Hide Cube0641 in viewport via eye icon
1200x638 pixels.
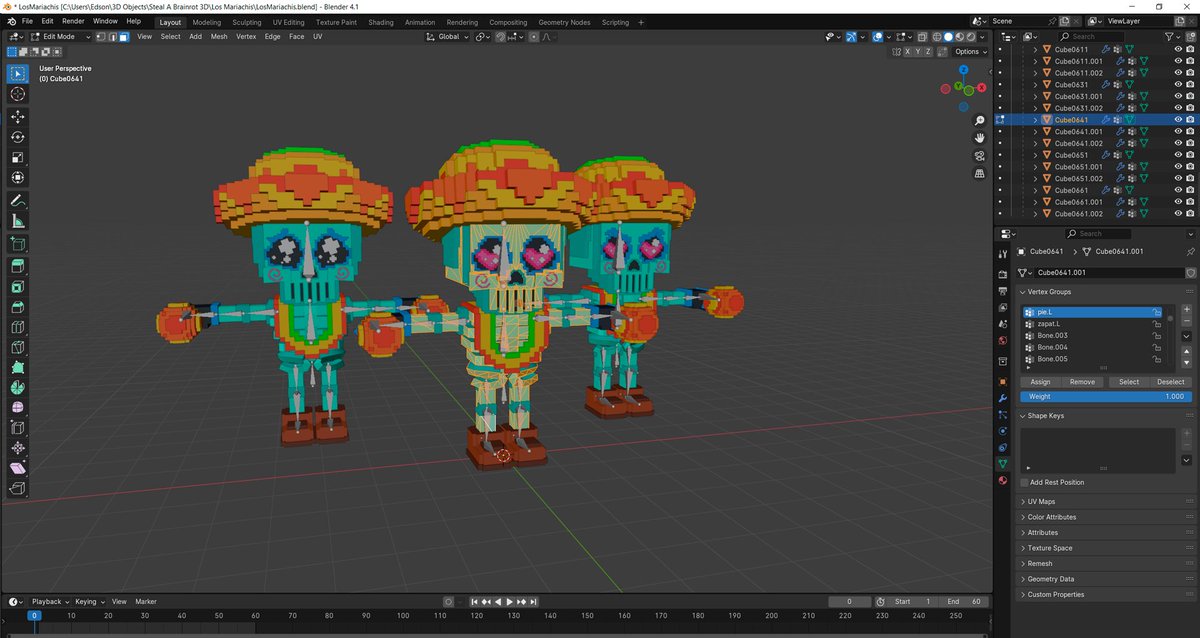1177,120
